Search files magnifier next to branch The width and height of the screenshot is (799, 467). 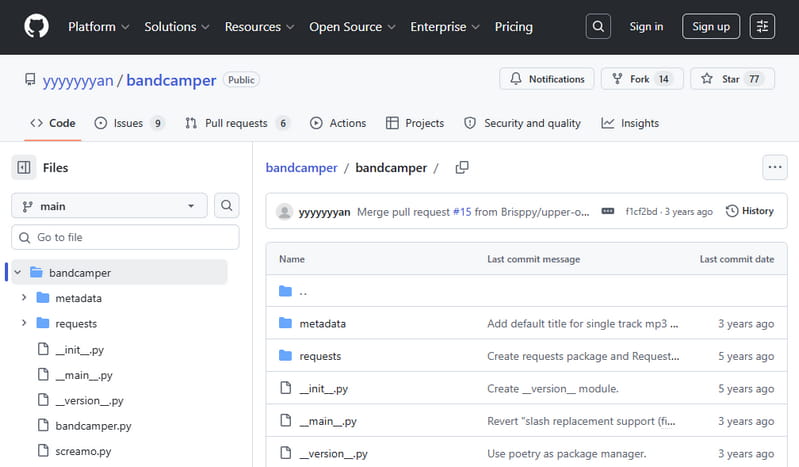(x=227, y=205)
